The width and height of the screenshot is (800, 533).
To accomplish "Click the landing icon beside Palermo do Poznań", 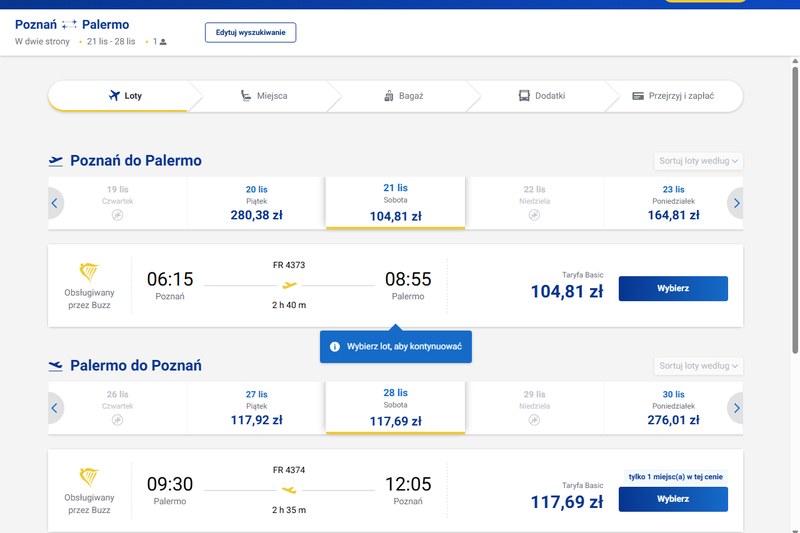I will pos(56,366).
